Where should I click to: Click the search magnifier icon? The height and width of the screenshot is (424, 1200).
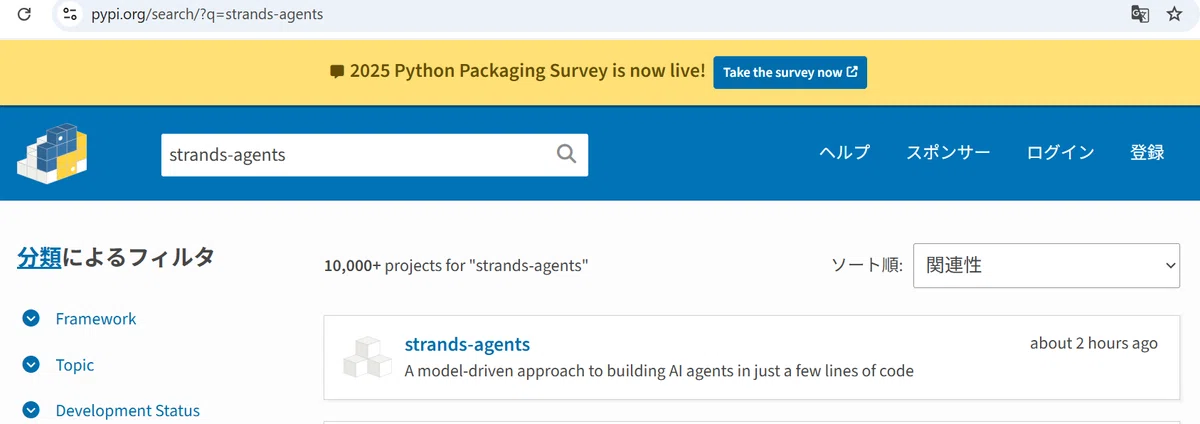(566, 154)
